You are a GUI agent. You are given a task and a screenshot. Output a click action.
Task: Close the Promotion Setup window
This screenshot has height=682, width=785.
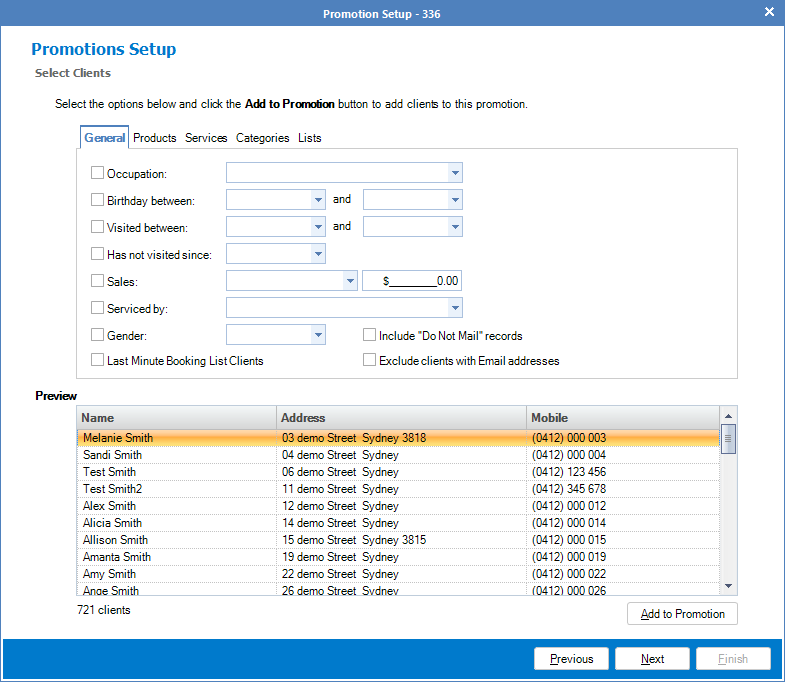[x=769, y=13]
